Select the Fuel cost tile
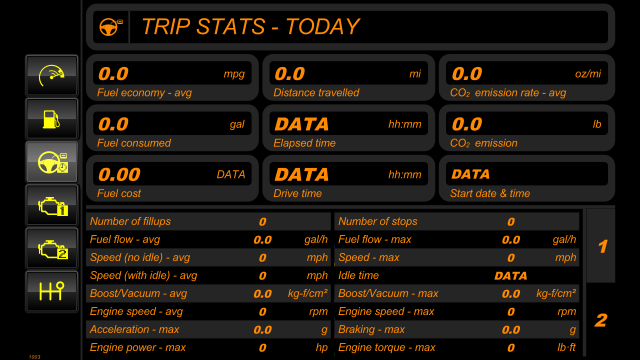Viewport: 640px width, 360px height. pyautogui.click(x=172, y=179)
